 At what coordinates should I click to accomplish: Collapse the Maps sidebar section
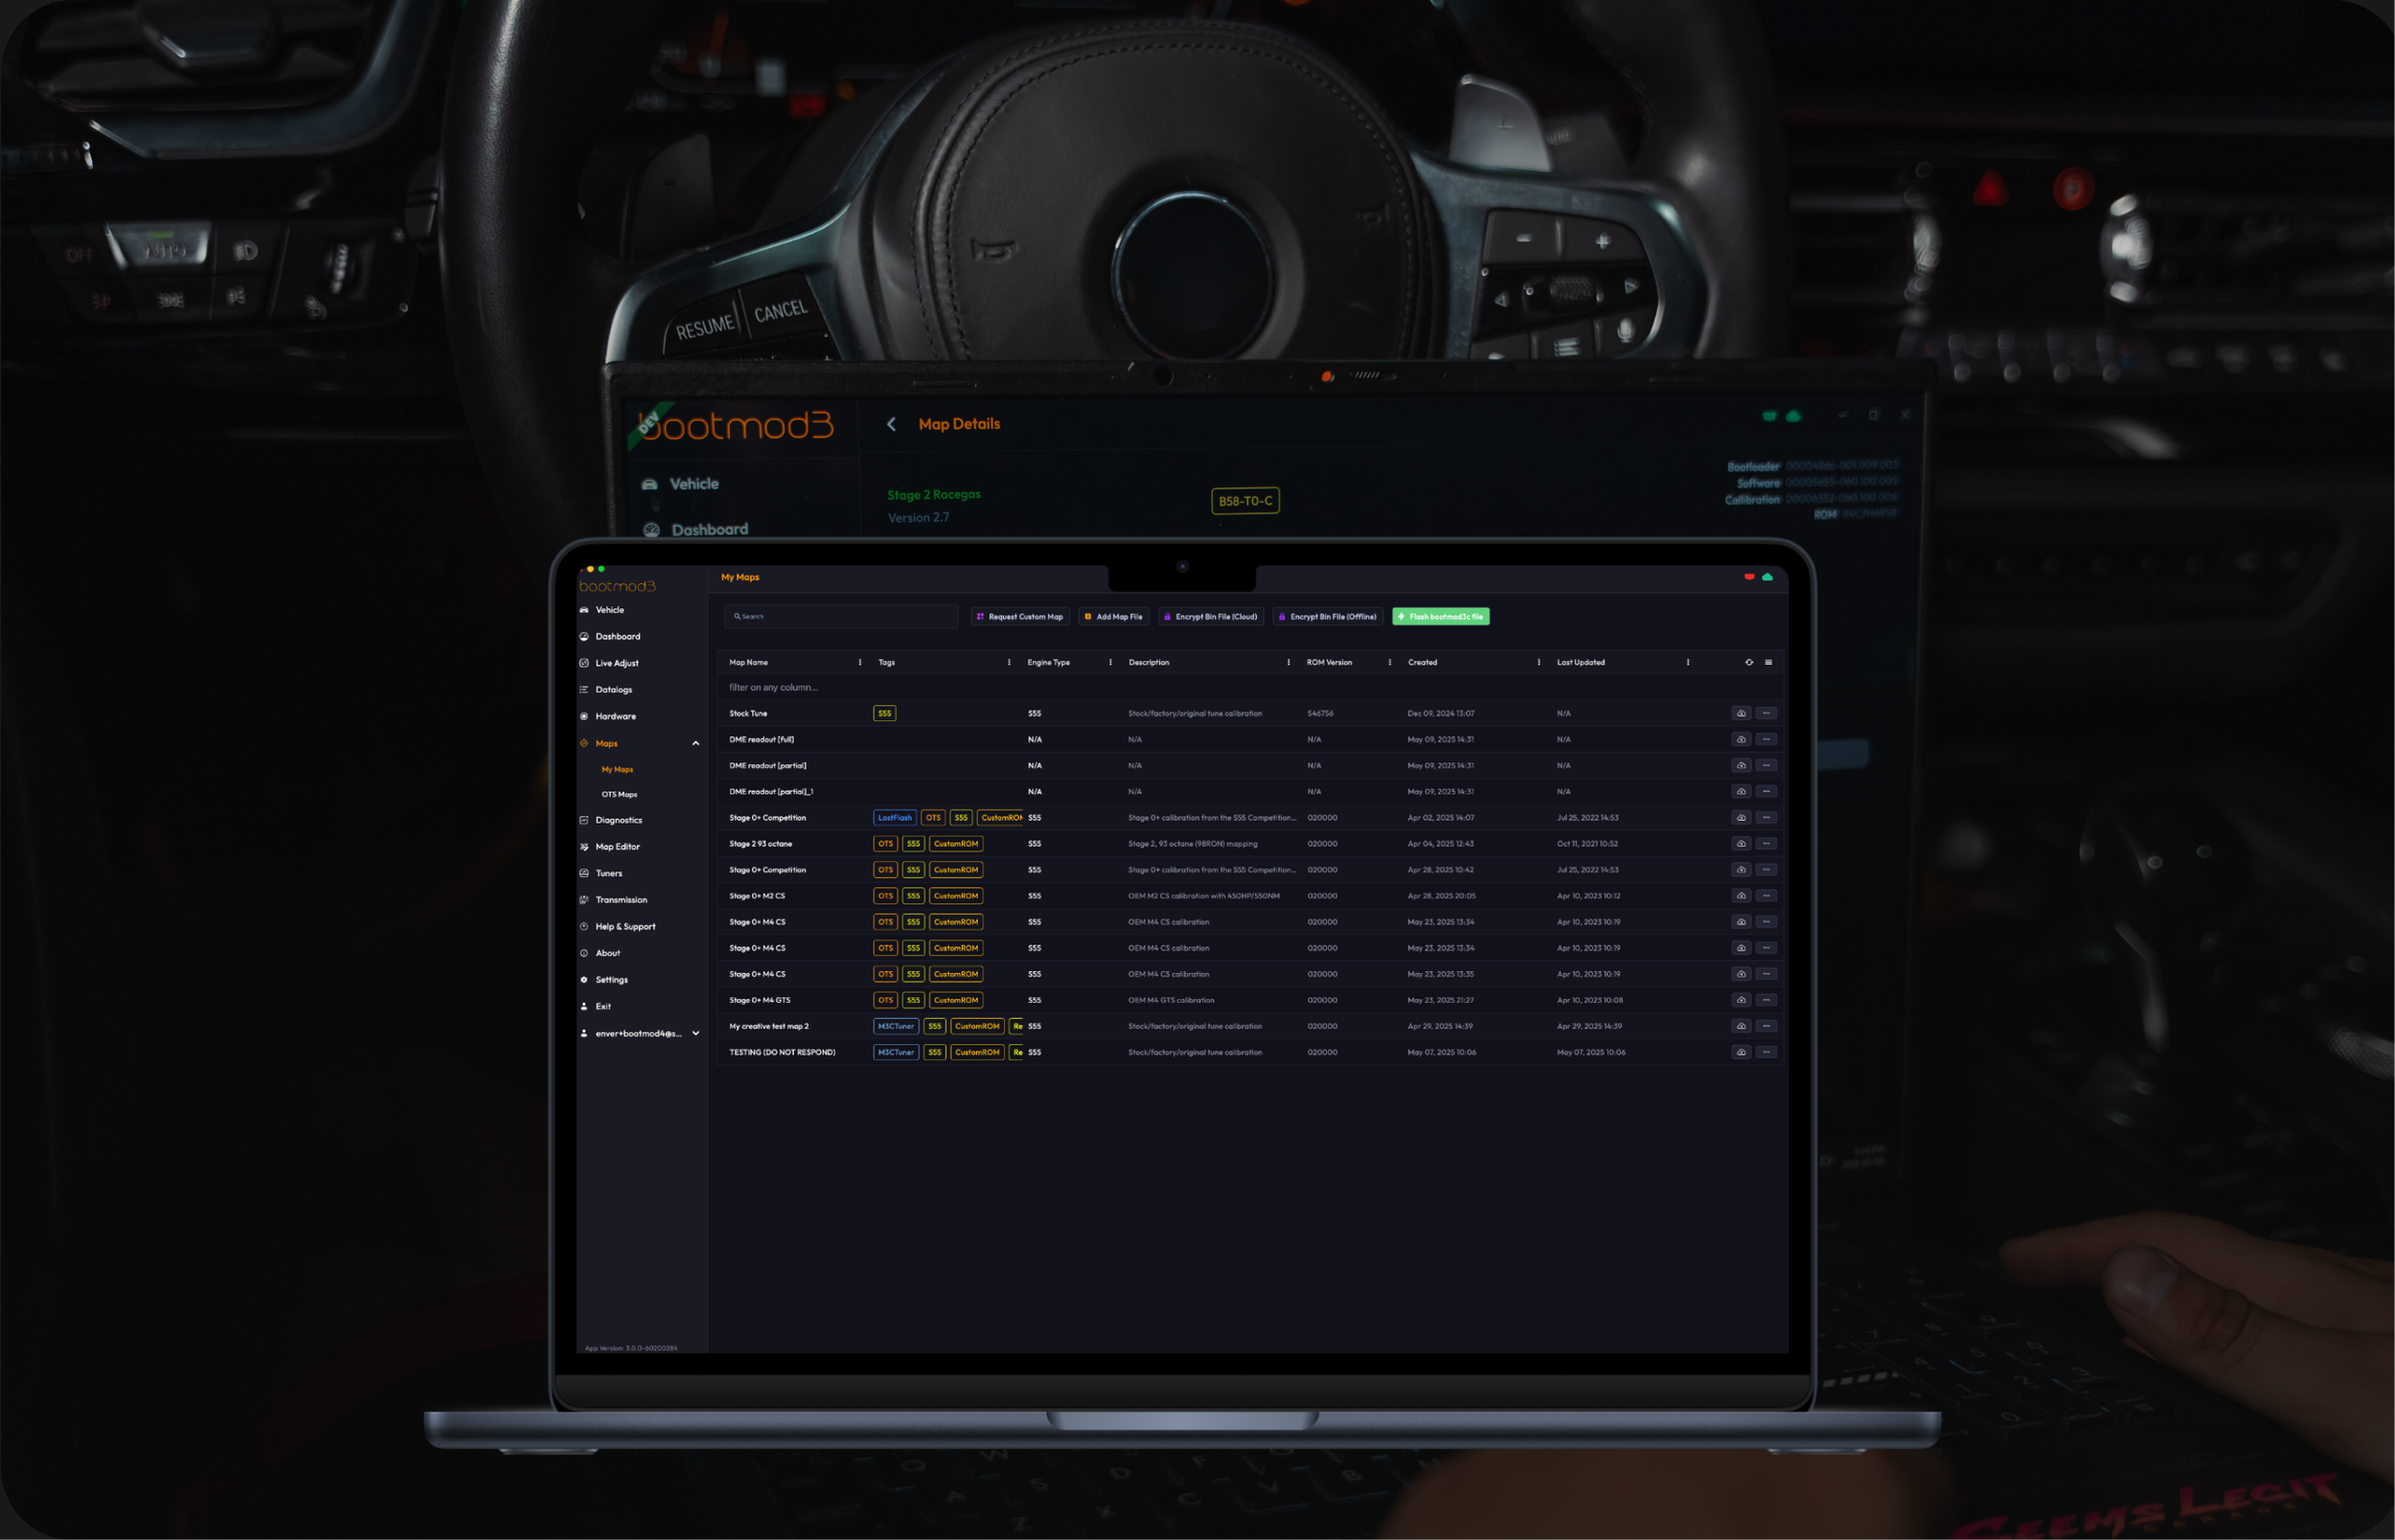point(696,743)
